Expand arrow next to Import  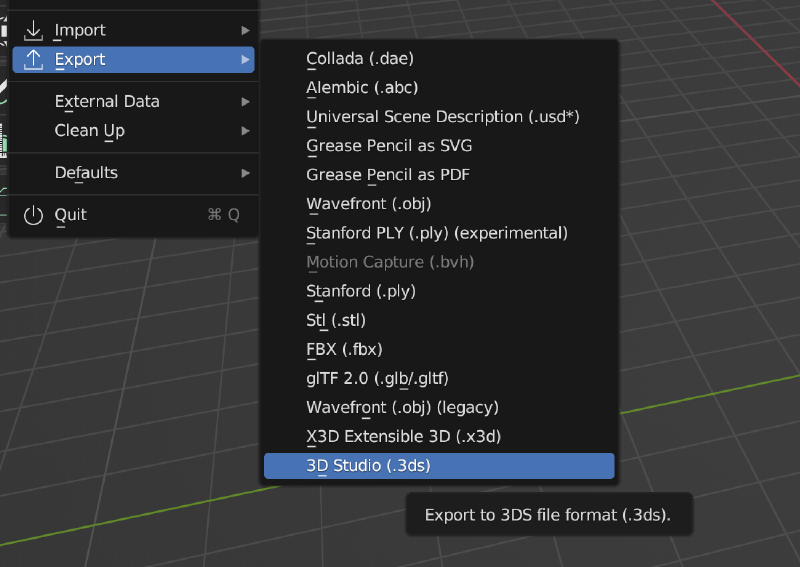point(245,31)
